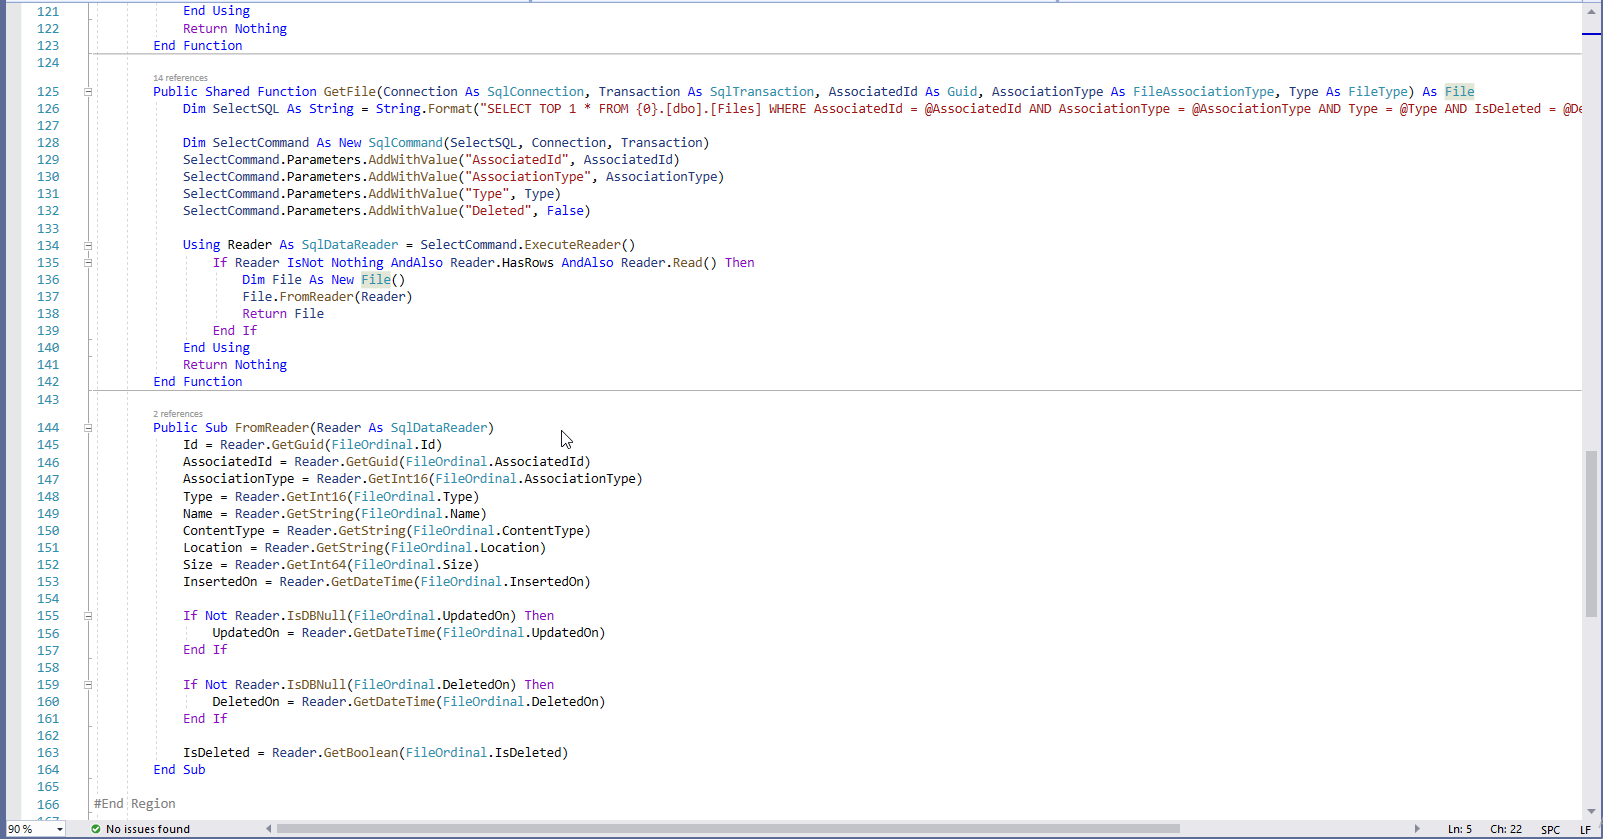This screenshot has width=1603, height=839.
Task: Collapse the Using Reader block at line 134
Action: (x=88, y=246)
